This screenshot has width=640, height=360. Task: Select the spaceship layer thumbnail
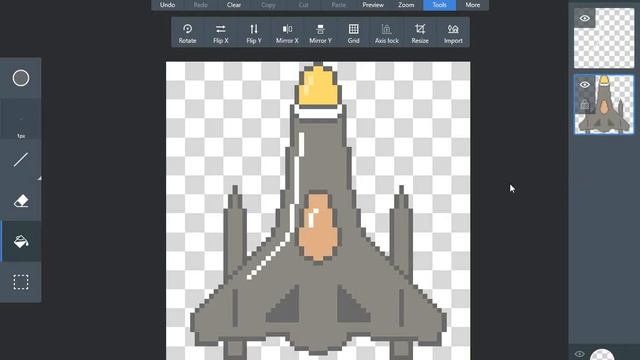click(x=604, y=104)
